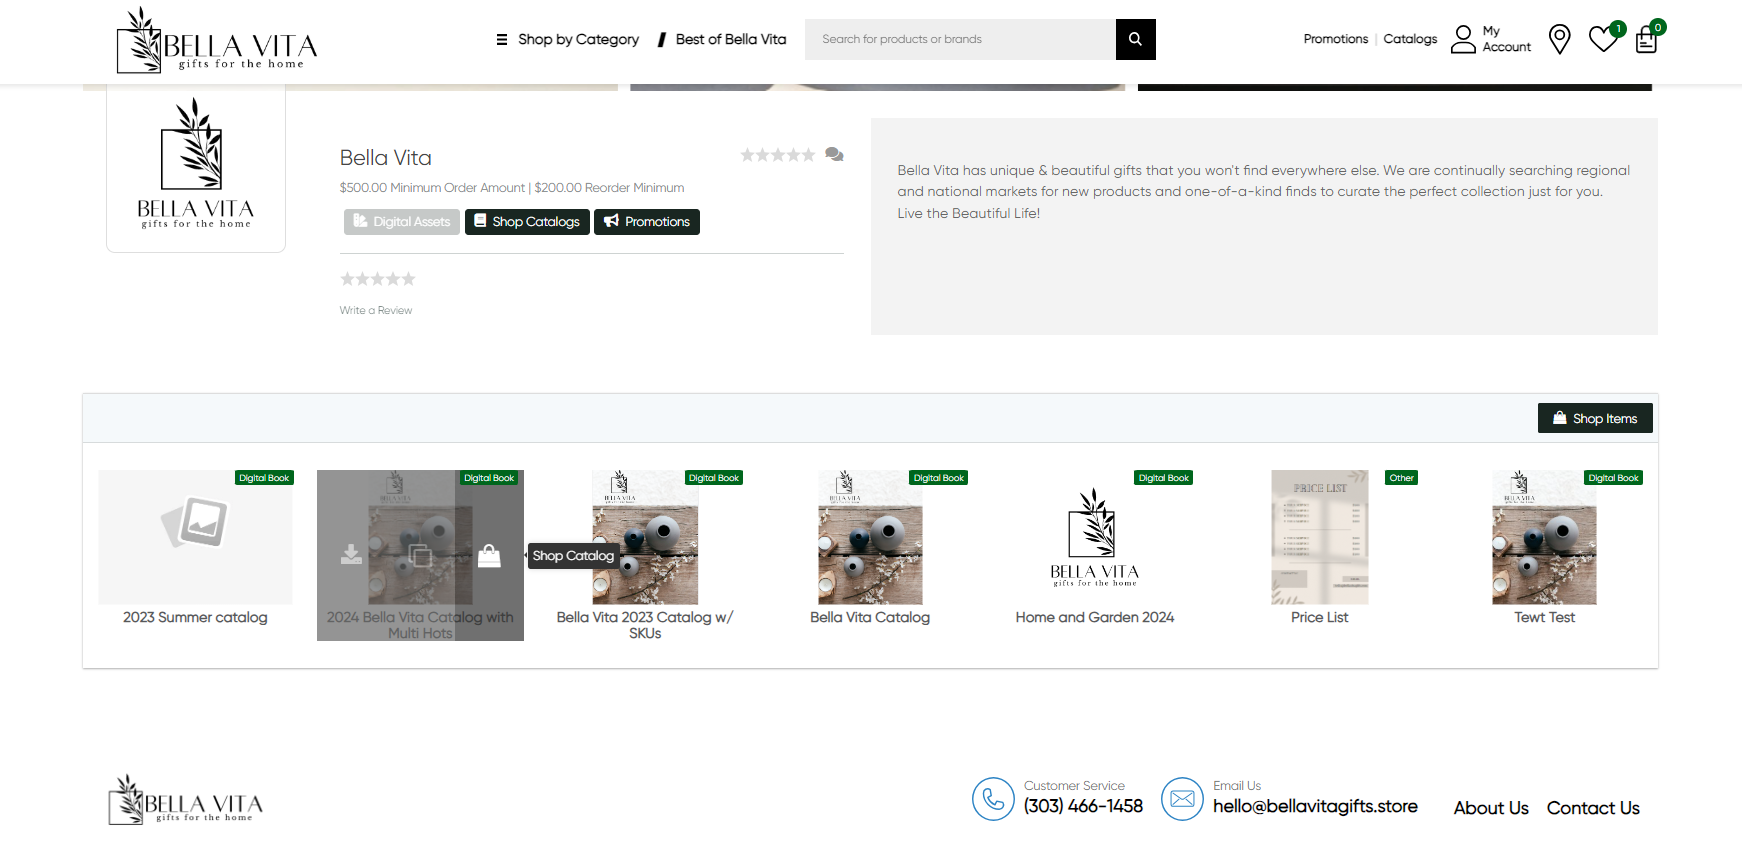Open the Home and Garden 2024 catalog

tap(1095, 537)
